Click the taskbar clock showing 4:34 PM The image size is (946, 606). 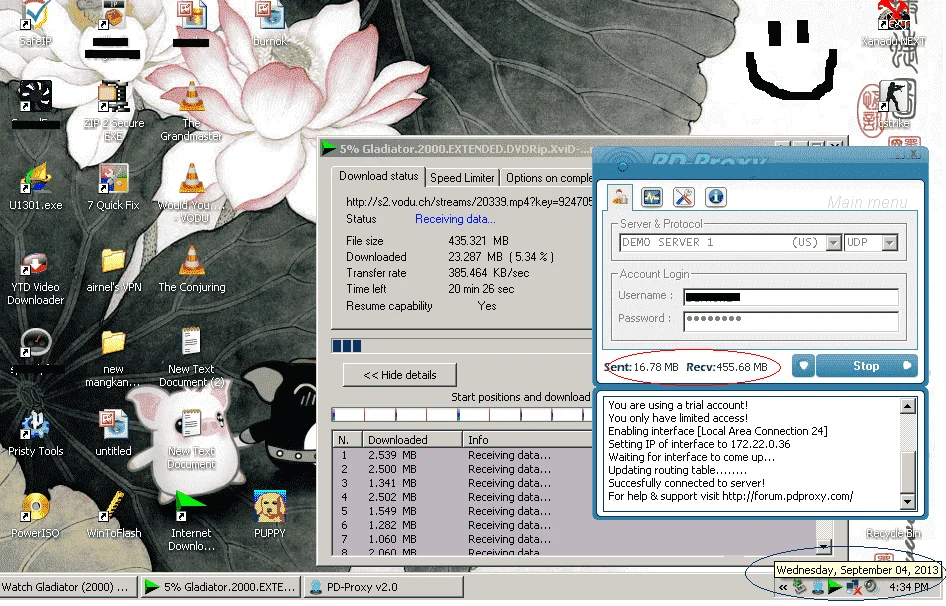point(909,587)
